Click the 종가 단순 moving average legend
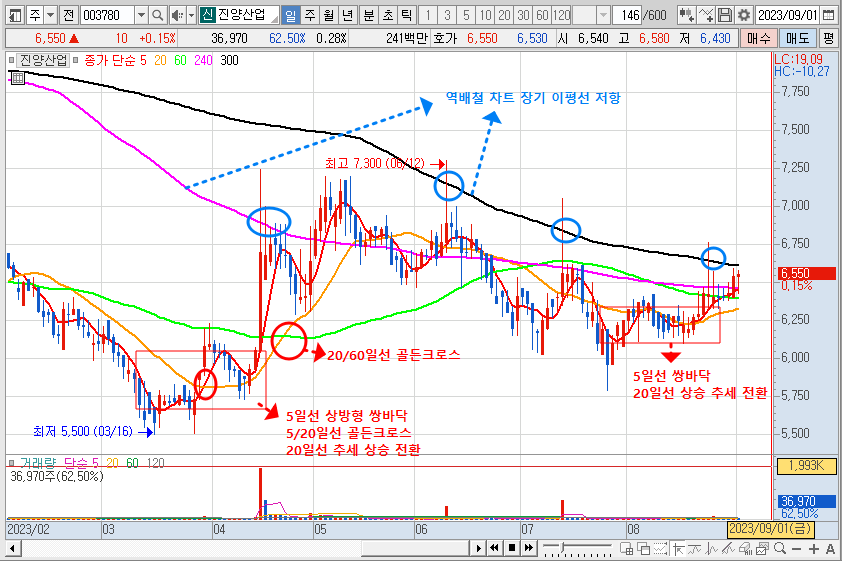The image size is (842, 561). click(x=111, y=60)
